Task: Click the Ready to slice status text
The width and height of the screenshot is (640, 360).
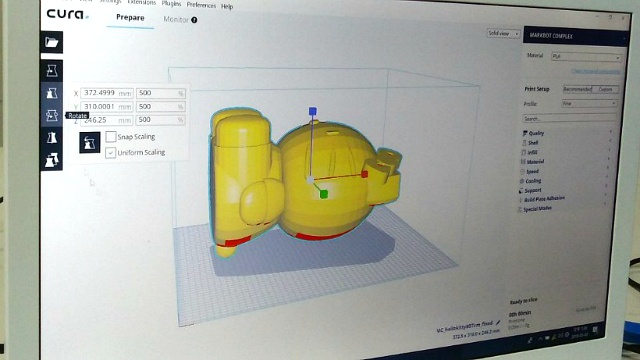Action: [523, 301]
